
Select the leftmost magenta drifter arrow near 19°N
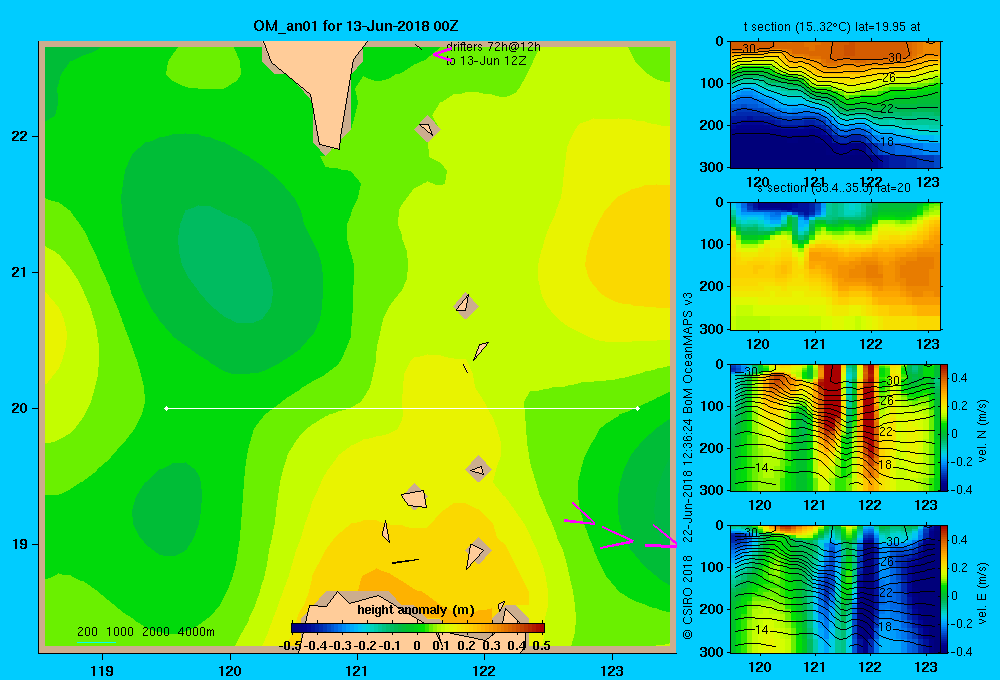coord(580,515)
